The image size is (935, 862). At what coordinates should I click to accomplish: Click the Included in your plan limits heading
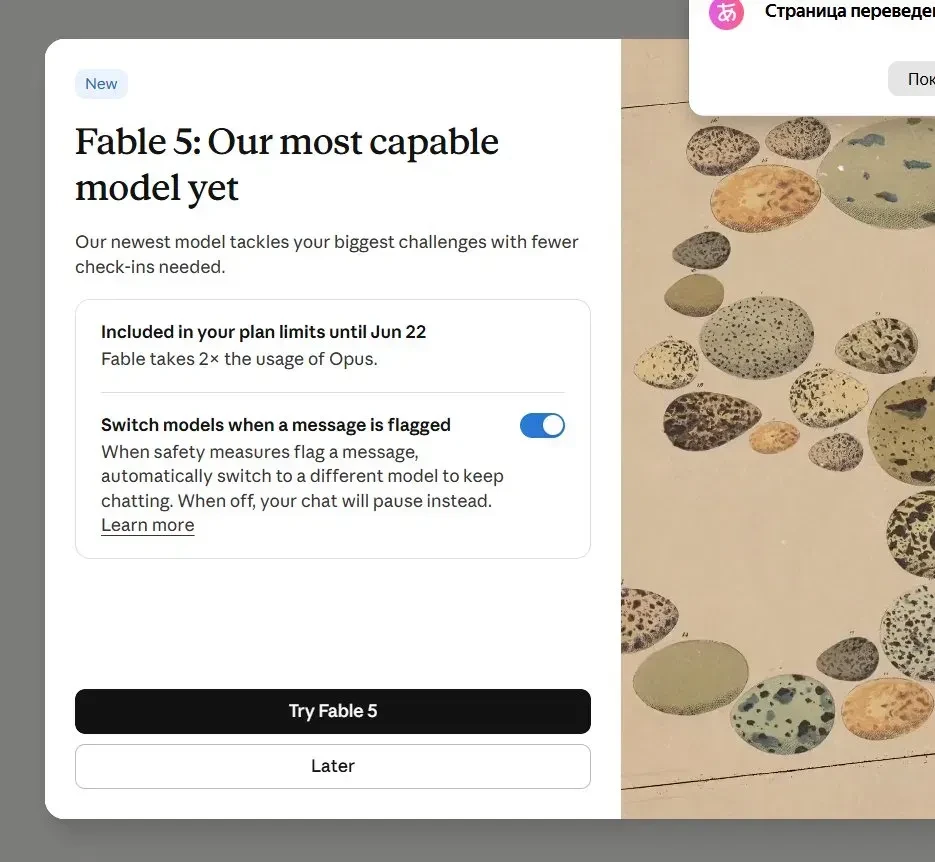264,332
